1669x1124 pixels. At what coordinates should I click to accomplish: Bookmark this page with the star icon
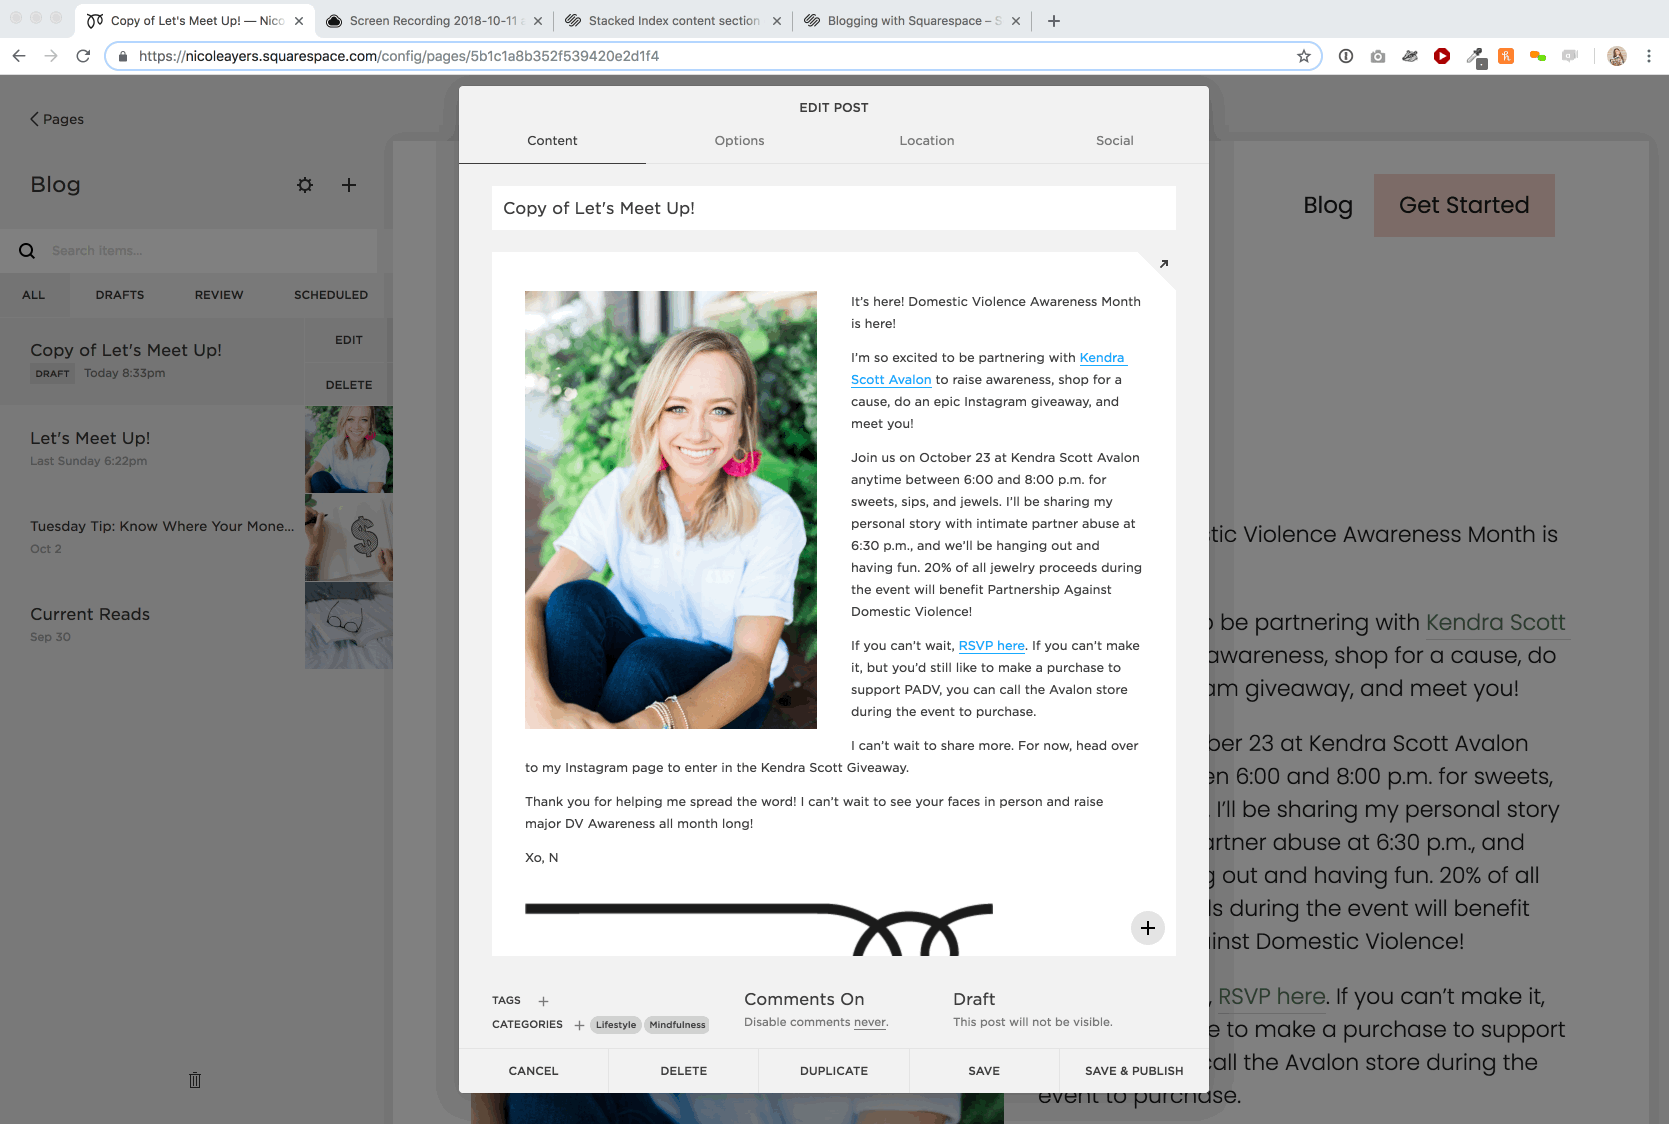click(1304, 56)
